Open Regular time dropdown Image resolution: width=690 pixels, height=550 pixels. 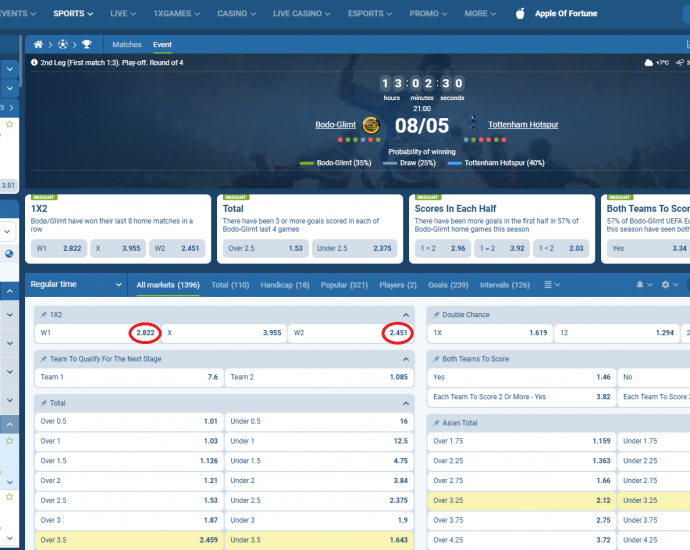click(76, 284)
